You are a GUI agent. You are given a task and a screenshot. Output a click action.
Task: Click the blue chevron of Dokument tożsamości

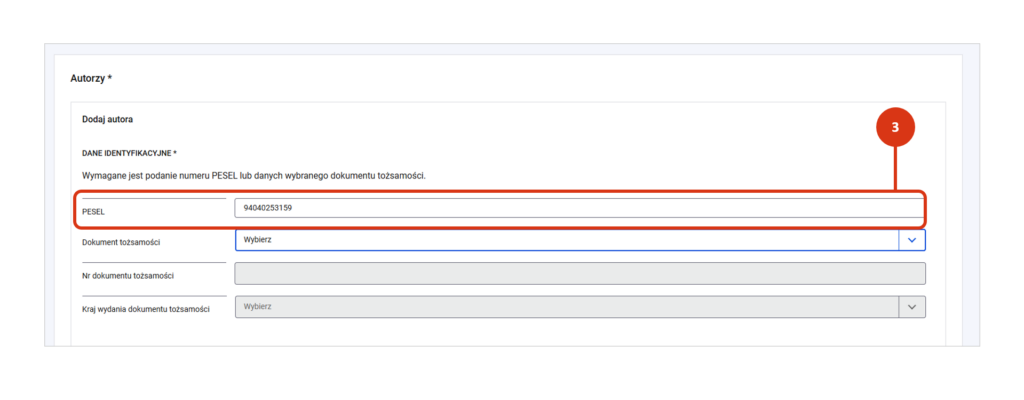(x=912, y=240)
